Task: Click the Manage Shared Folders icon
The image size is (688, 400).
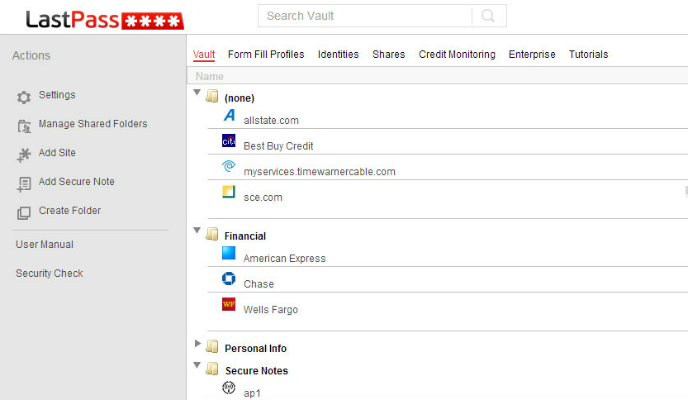Action: tap(24, 126)
